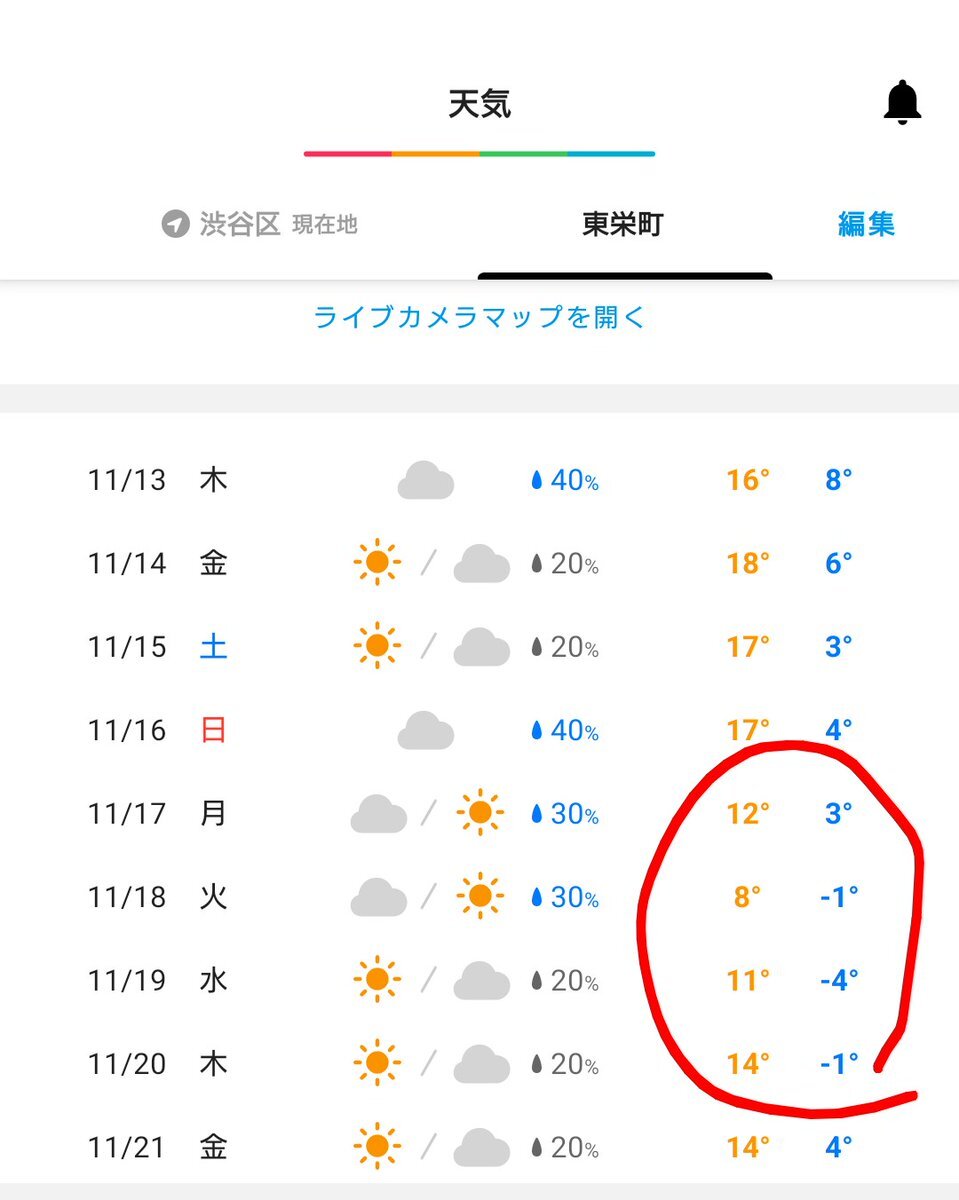Tap the cloud icon on 11/15 row
The image size is (959, 1200).
pos(482,647)
